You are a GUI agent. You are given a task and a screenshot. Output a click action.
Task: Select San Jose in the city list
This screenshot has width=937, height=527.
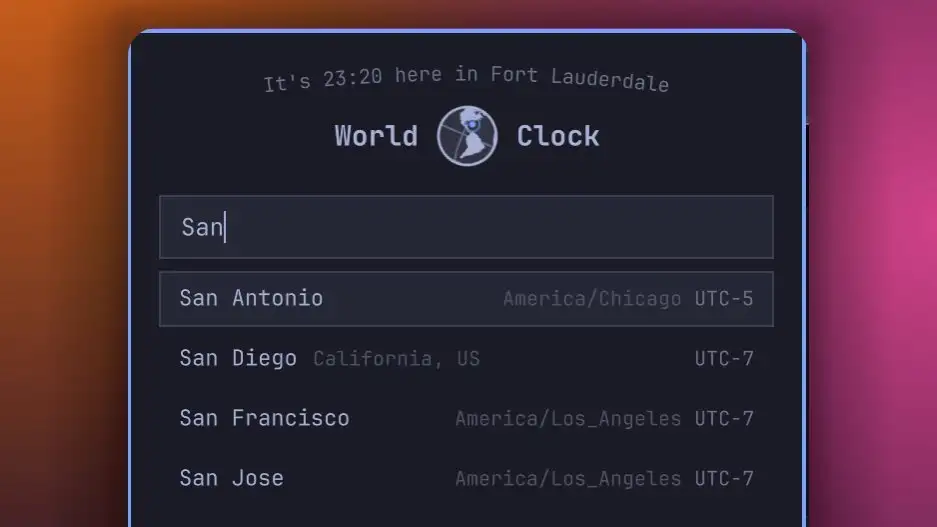click(x=466, y=478)
